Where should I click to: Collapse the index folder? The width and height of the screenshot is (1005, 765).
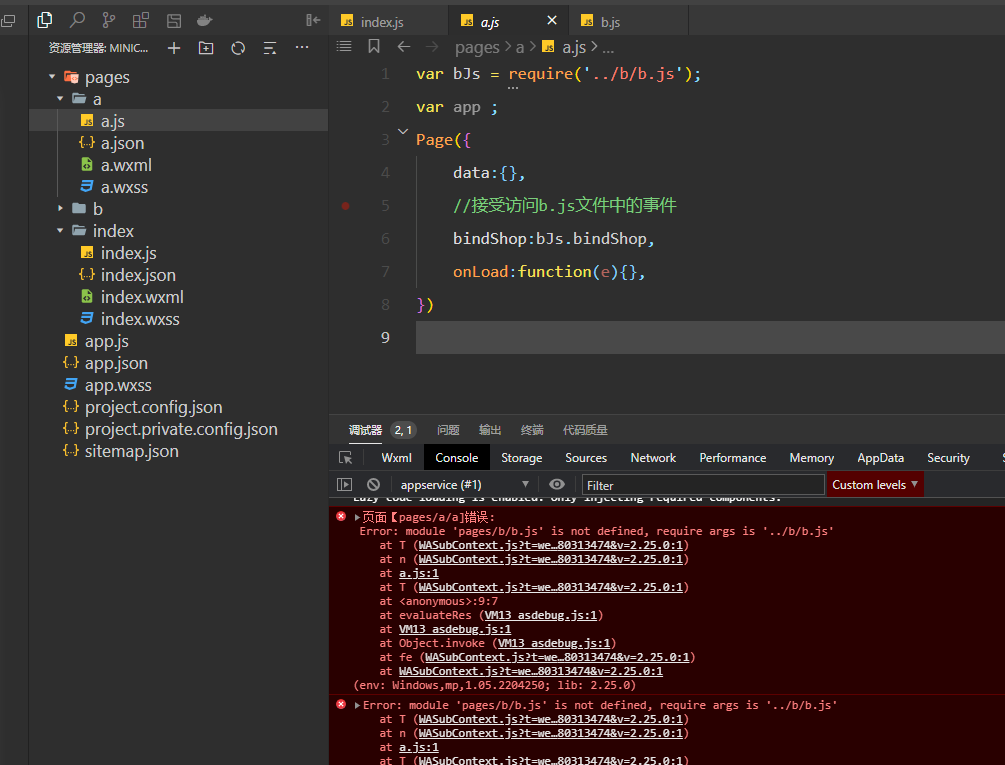tap(60, 230)
